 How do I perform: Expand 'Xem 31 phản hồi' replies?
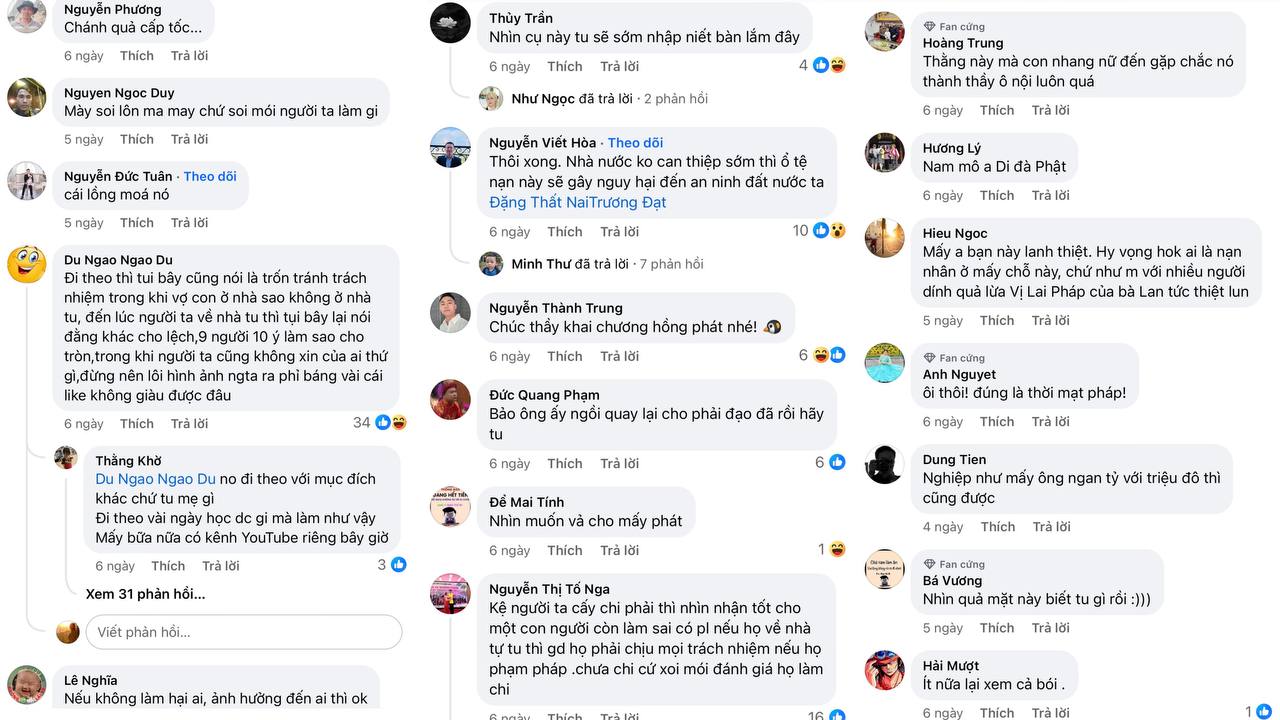click(x=145, y=594)
